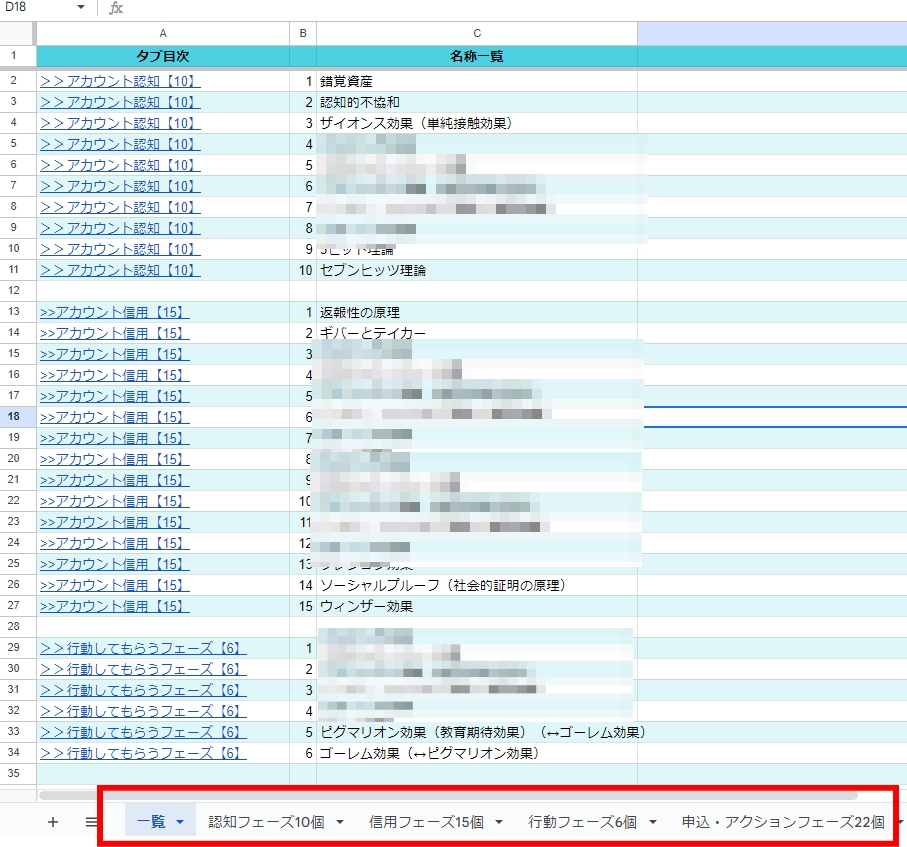Open the Name box dropdown arrow beside D18
The image size is (907, 847).
[81, 8]
